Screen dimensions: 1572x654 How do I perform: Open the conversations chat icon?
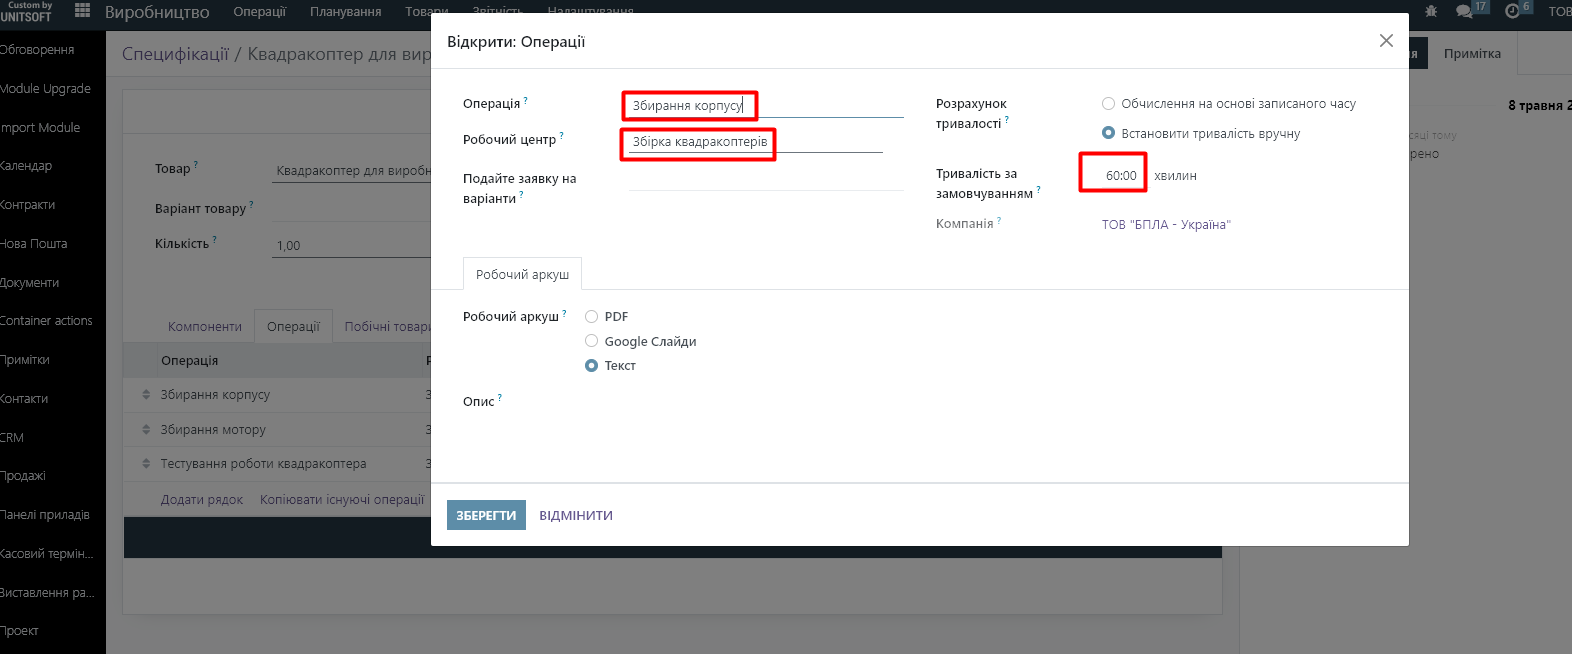[x=1465, y=11]
